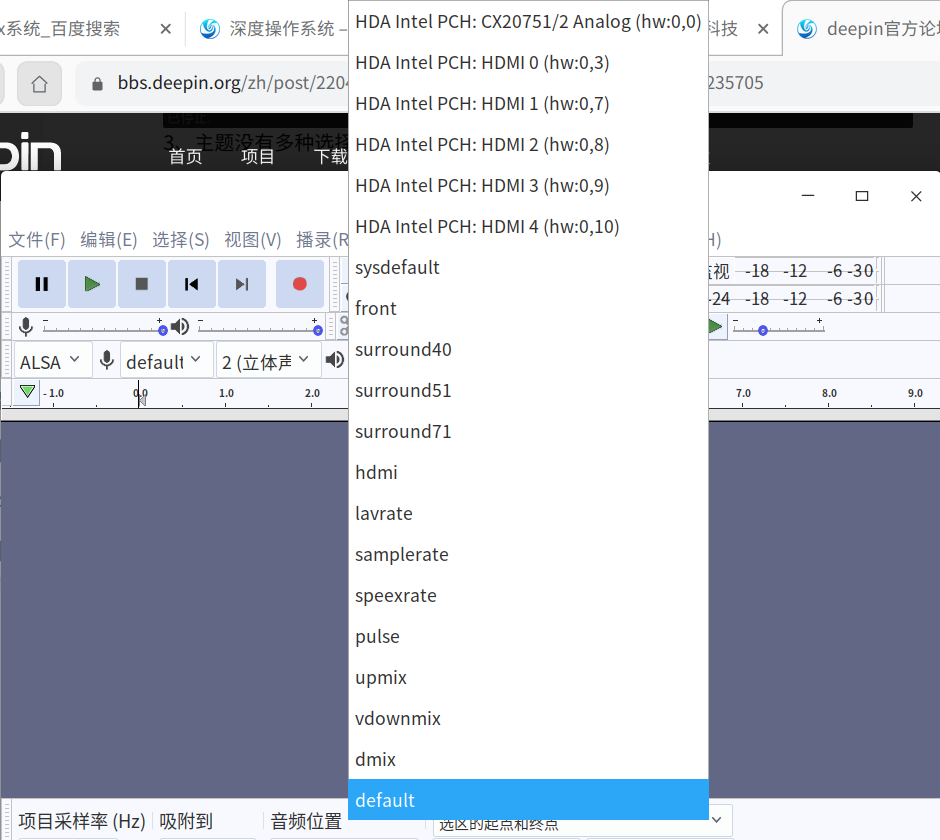The image size is (940, 840).
Task: Adjust the playback volume slider
Action: (x=259, y=327)
